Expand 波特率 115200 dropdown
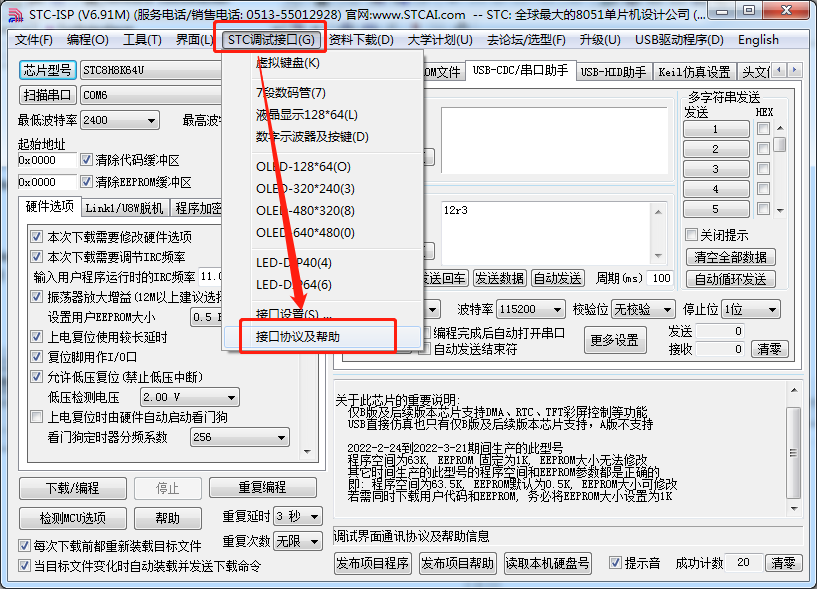 click(x=530, y=310)
